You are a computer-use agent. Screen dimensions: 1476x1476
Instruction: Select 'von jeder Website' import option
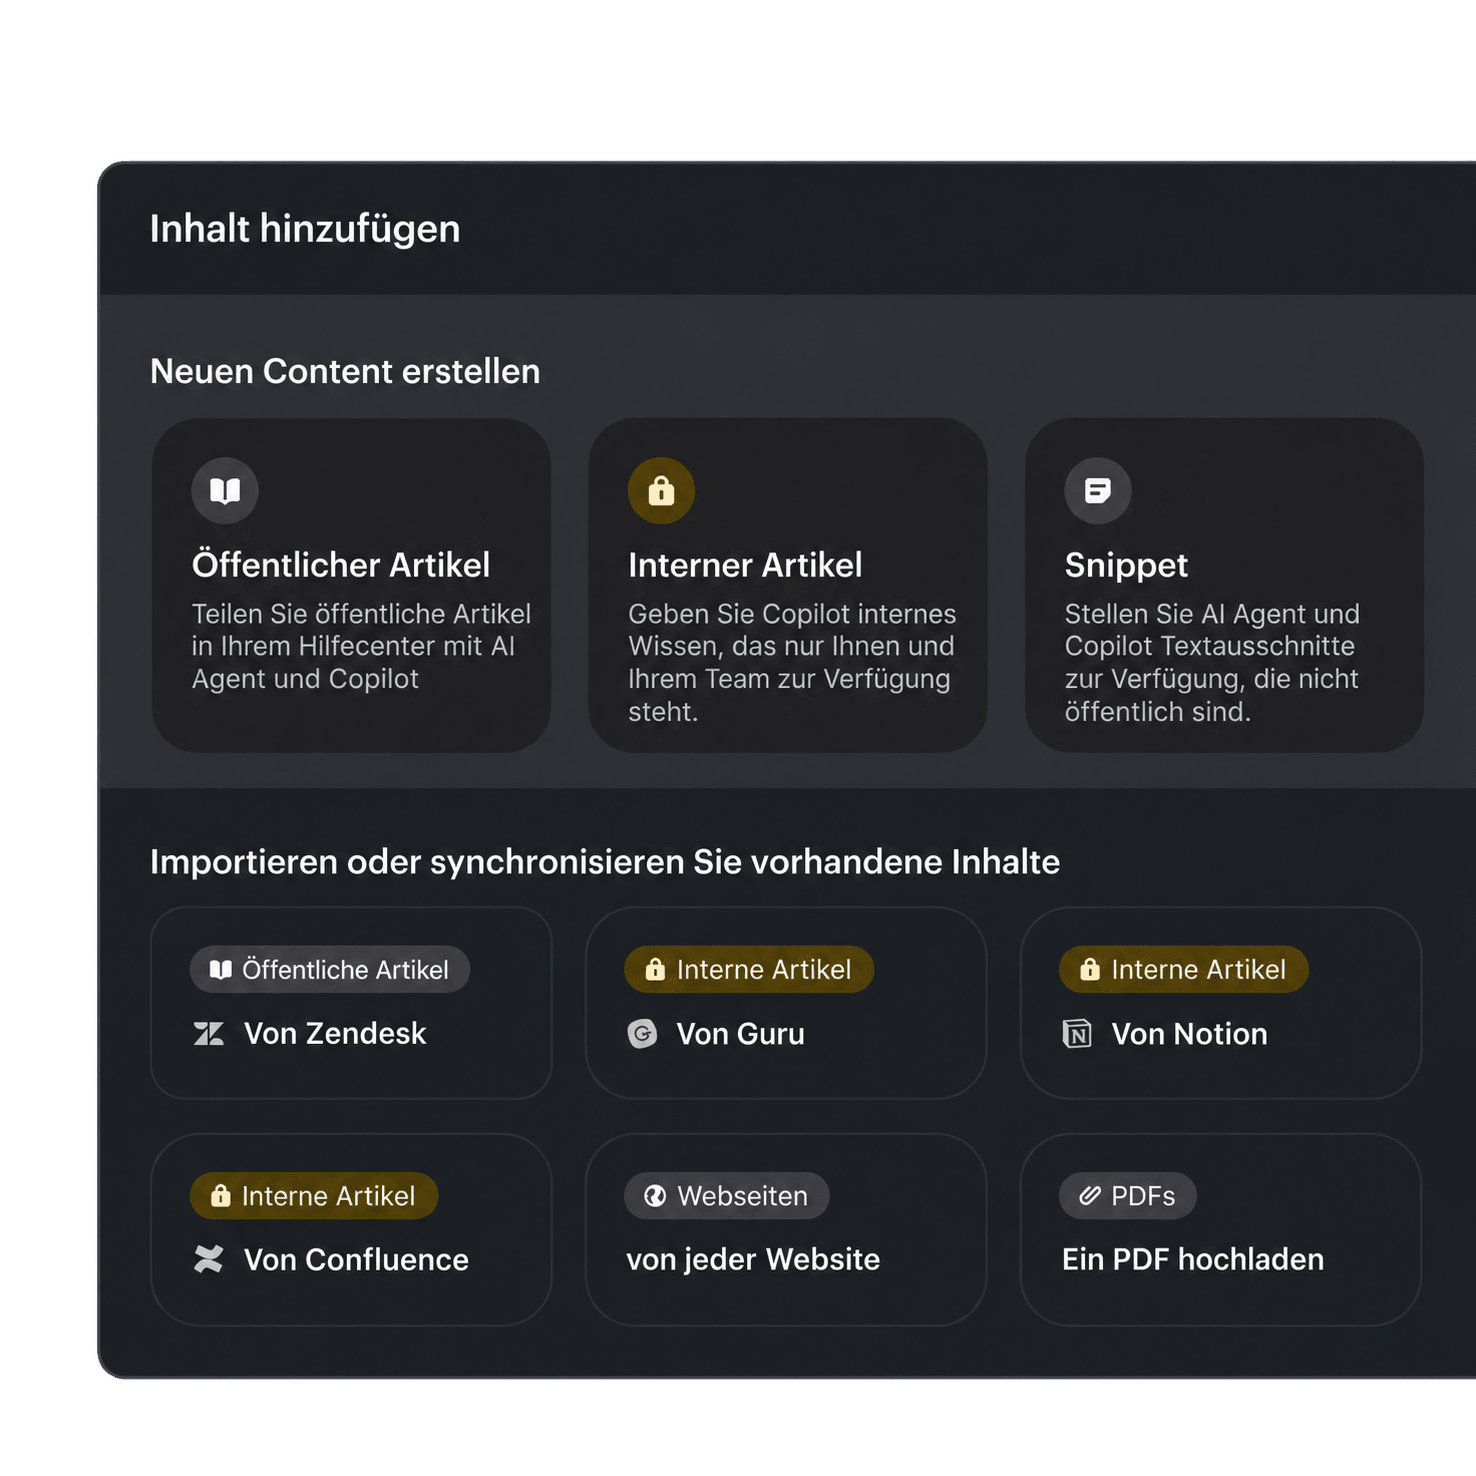(786, 1230)
